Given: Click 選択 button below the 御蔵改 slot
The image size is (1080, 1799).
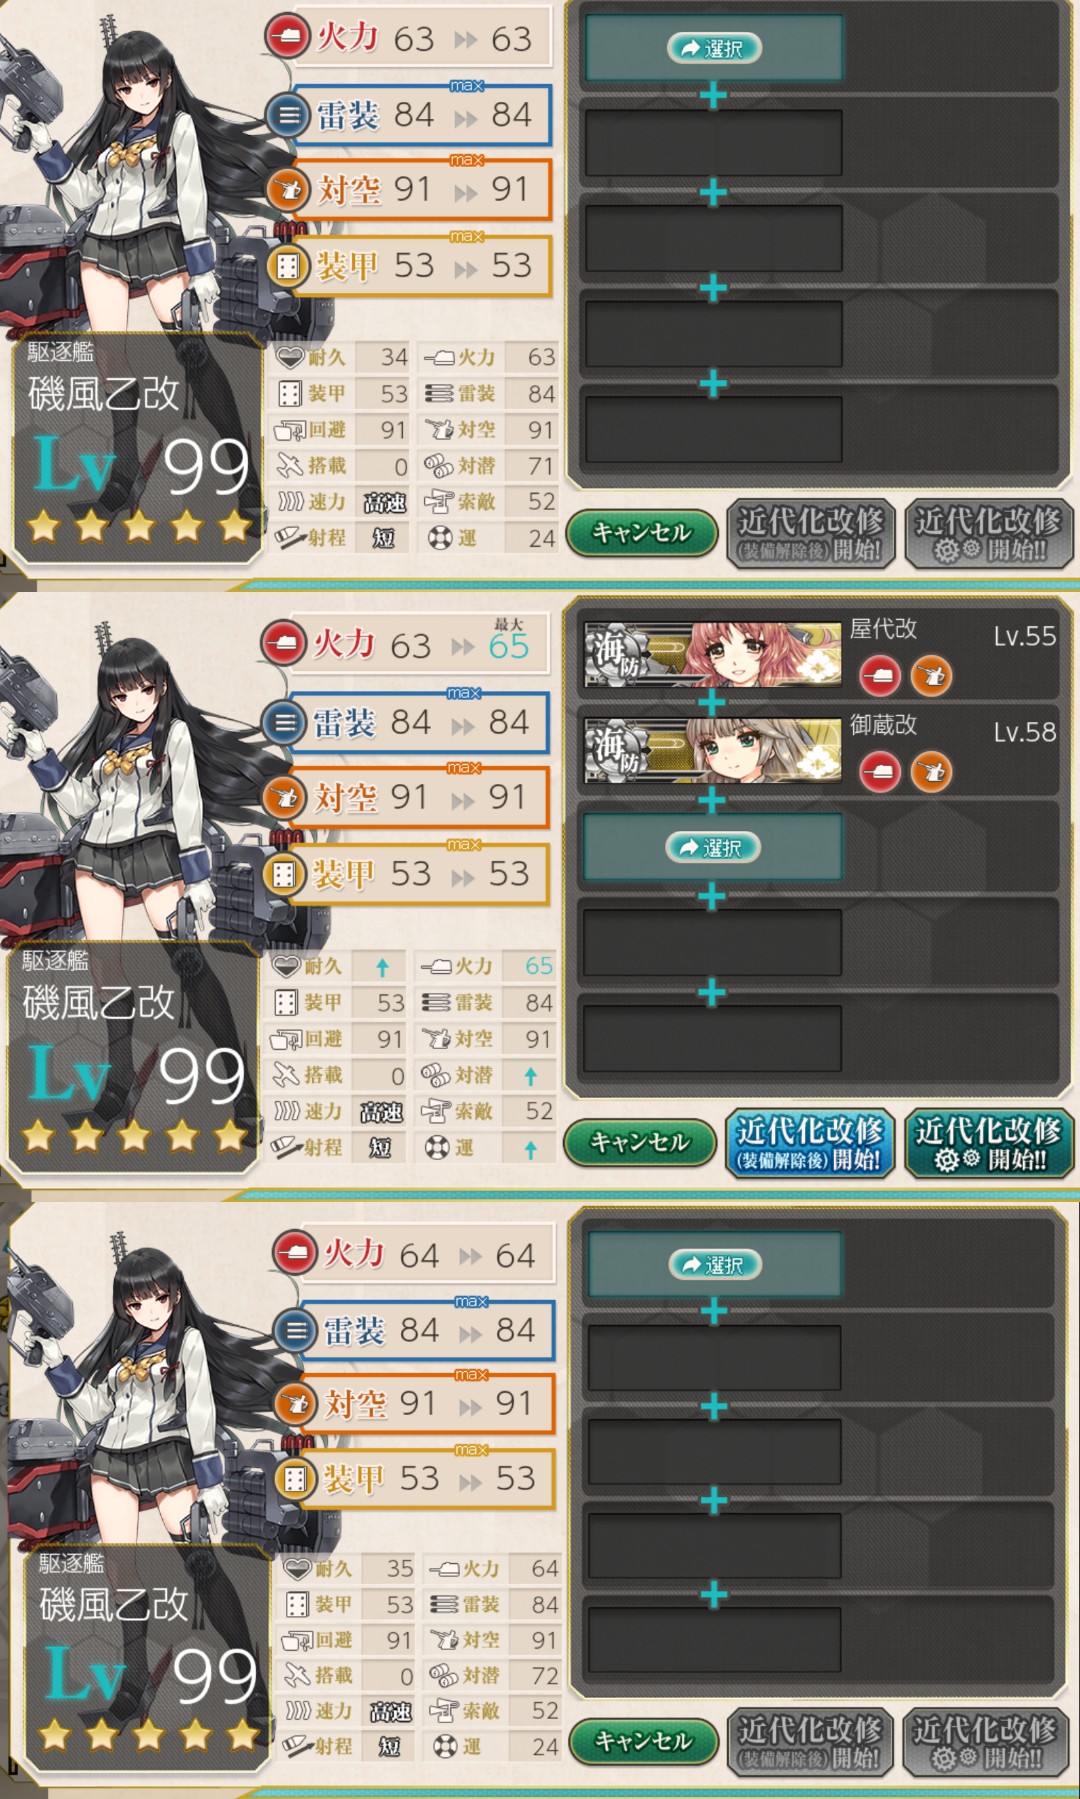Looking at the screenshot, I should pos(713,848).
